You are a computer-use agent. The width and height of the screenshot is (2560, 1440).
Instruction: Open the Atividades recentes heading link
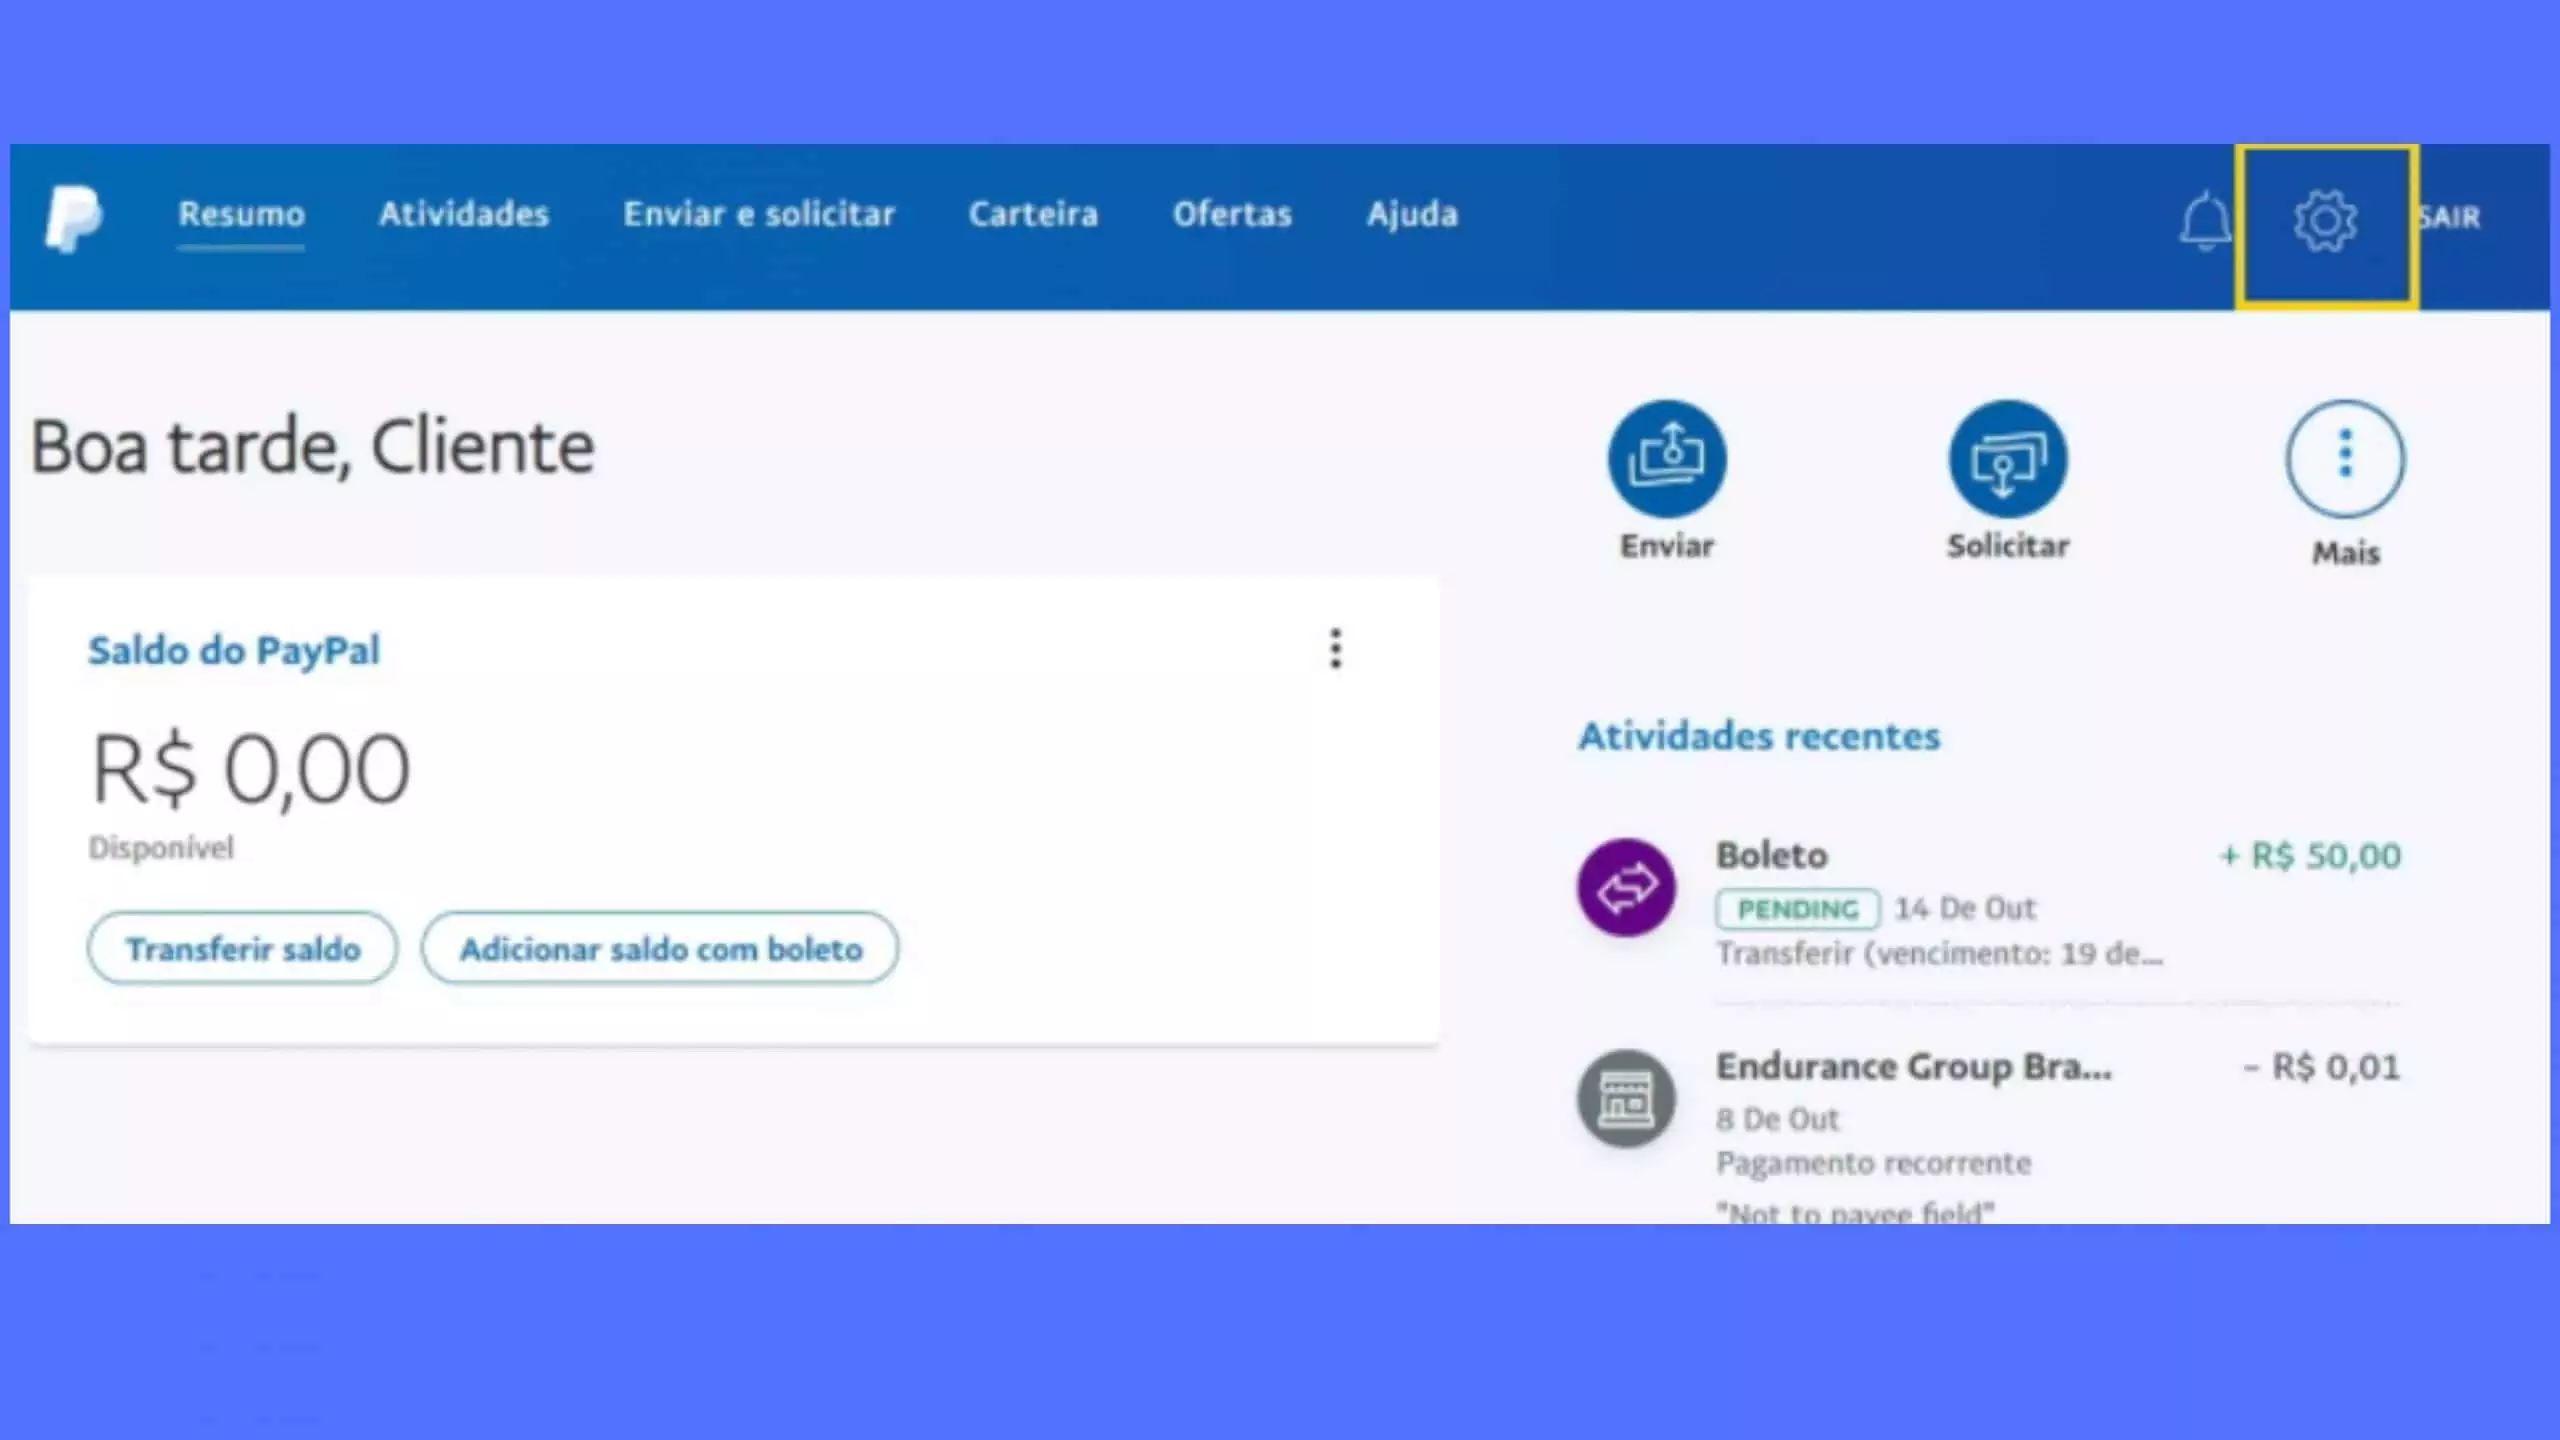pos(1759,736)
